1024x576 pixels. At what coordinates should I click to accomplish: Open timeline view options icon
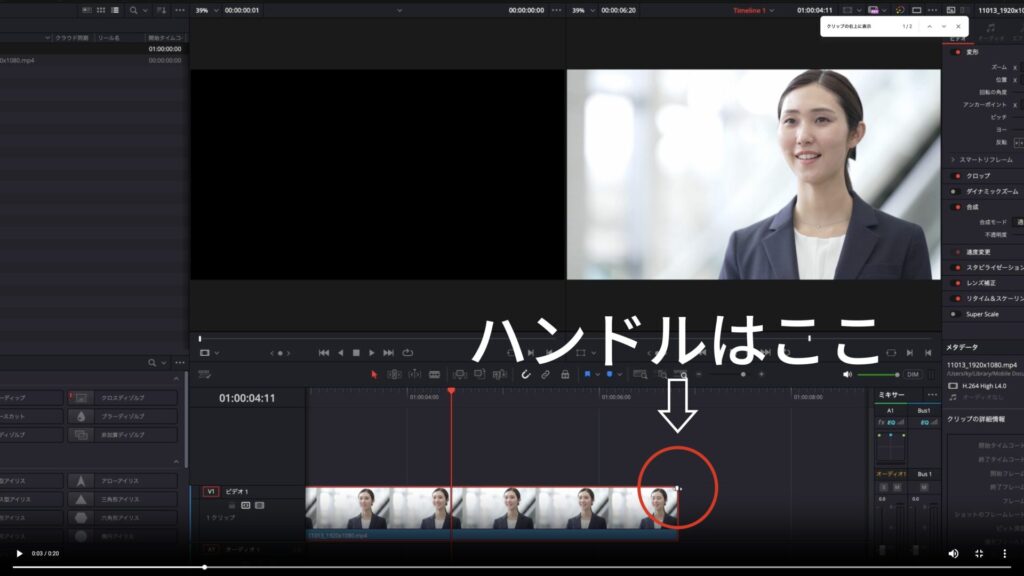pos(204,375)
